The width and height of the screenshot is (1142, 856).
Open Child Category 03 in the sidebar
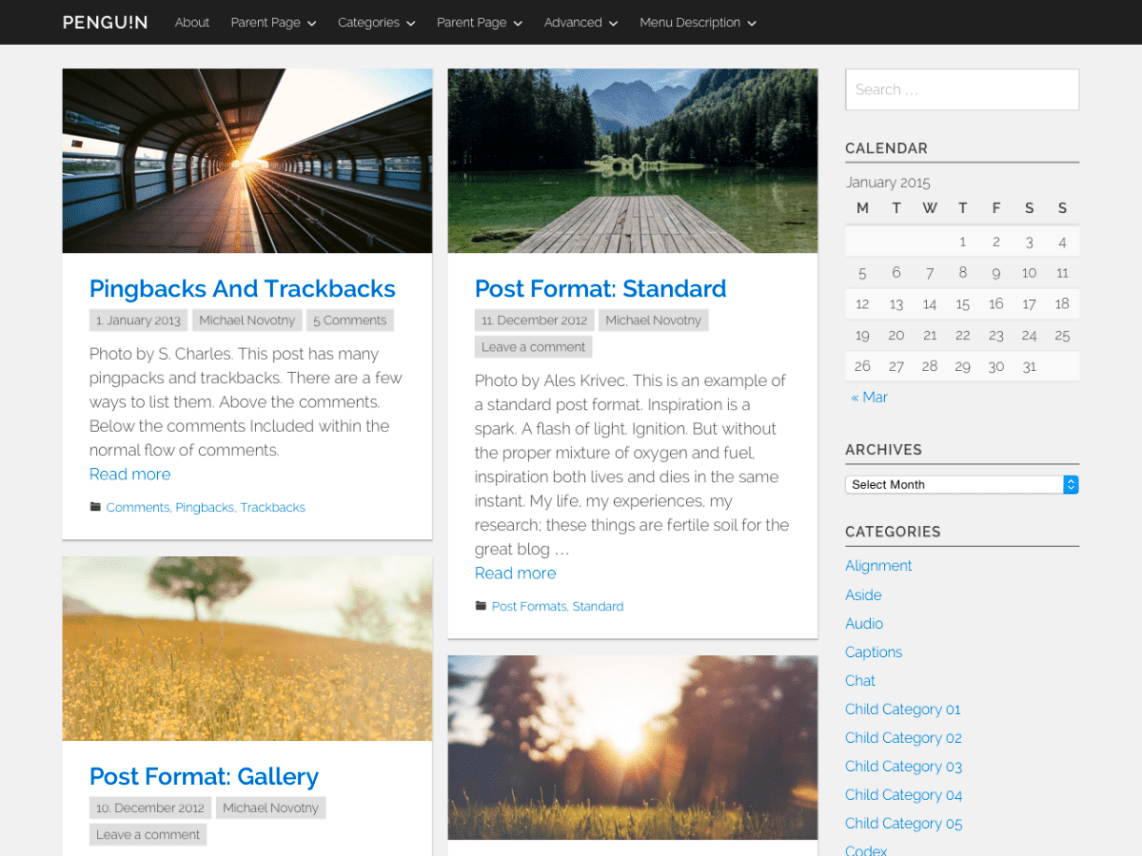coord(903,766)
